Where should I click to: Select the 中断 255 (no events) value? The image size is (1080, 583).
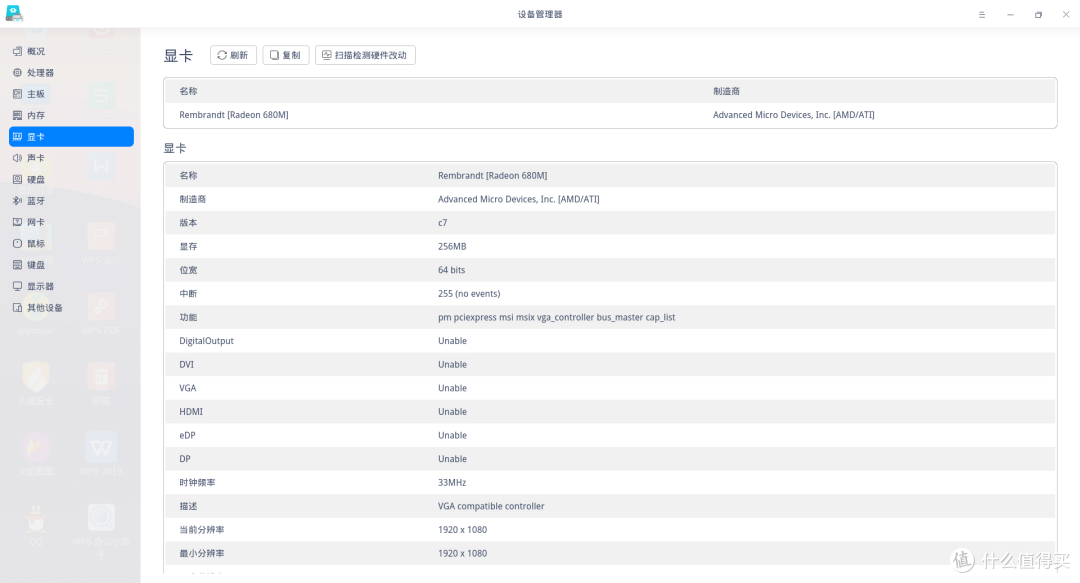coord(469,294)
